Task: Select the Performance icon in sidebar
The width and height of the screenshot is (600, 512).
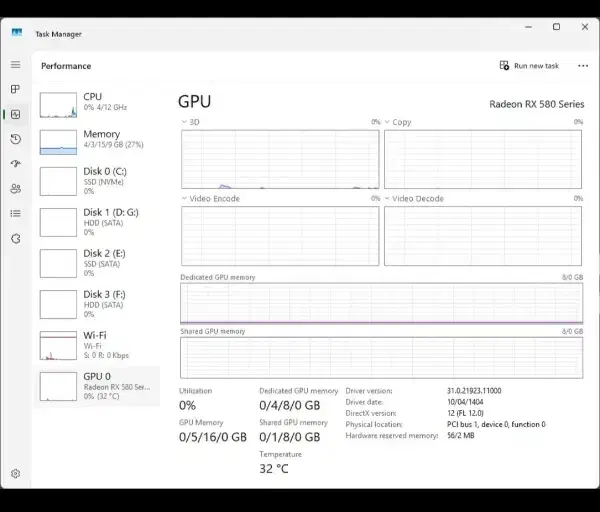Action: pyautogui.click(x=15, y=114)
